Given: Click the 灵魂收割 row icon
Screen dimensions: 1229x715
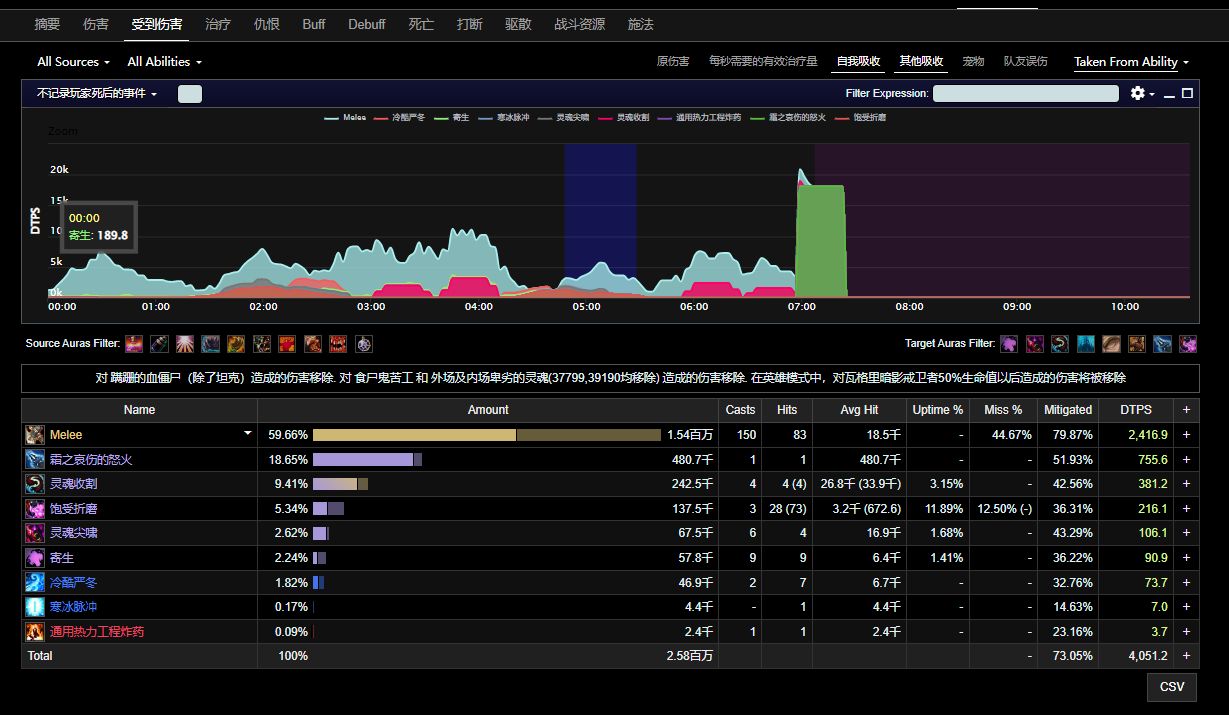Looking at the screenshot, I should click(x=35, y=484).
